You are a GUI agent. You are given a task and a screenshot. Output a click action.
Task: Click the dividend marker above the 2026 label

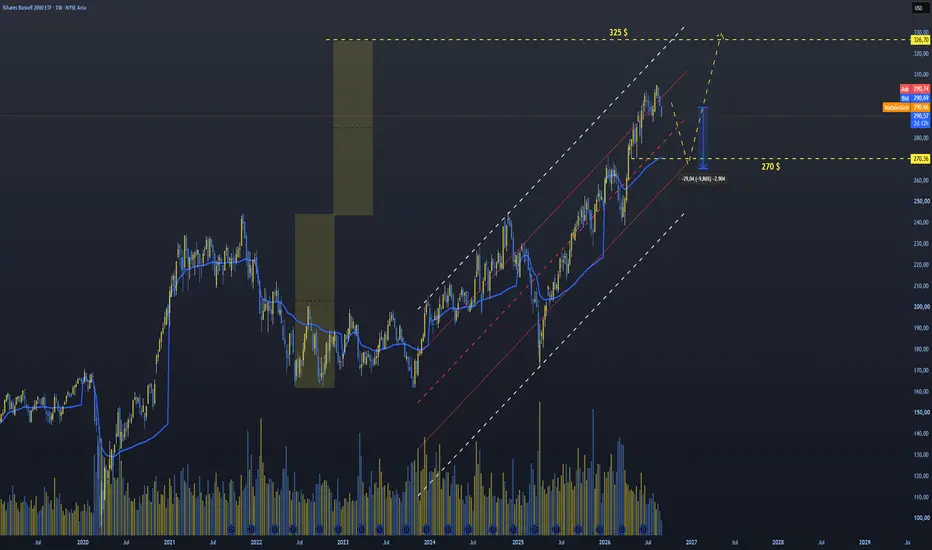600,529
